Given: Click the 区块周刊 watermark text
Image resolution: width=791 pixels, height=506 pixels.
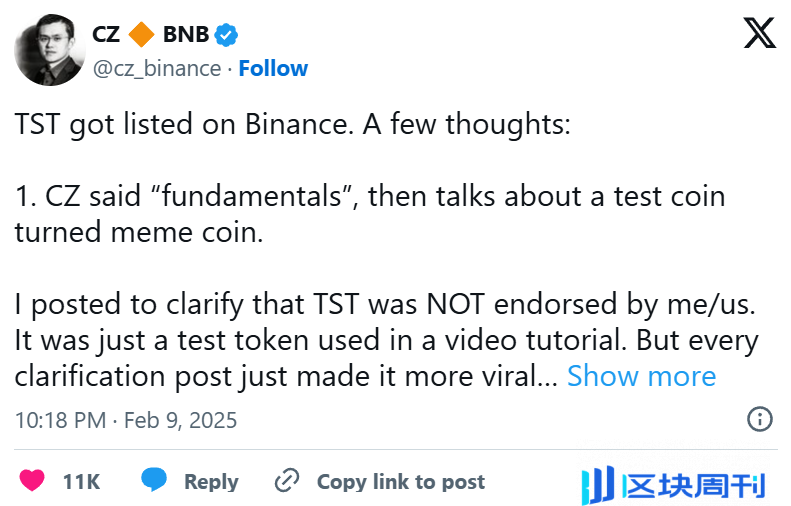Looking at the screenshot, I should (x=694, y=486).
